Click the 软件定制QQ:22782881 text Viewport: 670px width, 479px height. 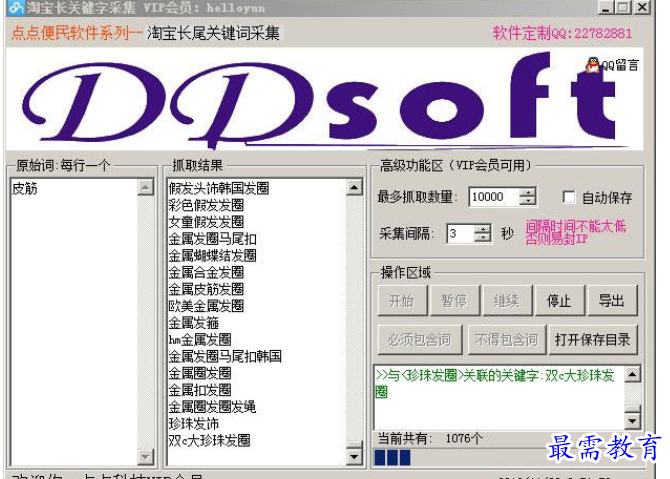(562, 33)
